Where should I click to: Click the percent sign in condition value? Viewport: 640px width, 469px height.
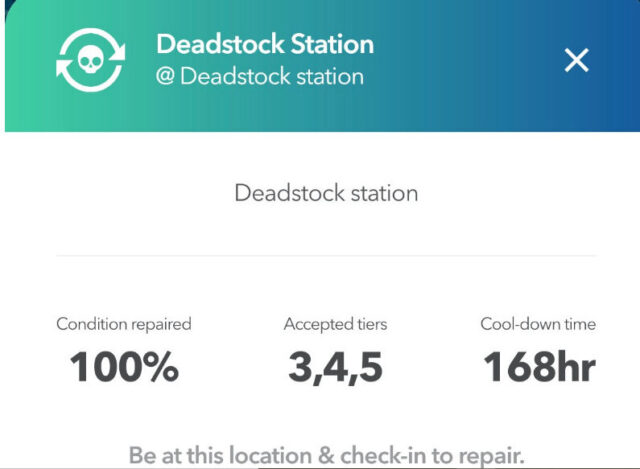point(164,367)
